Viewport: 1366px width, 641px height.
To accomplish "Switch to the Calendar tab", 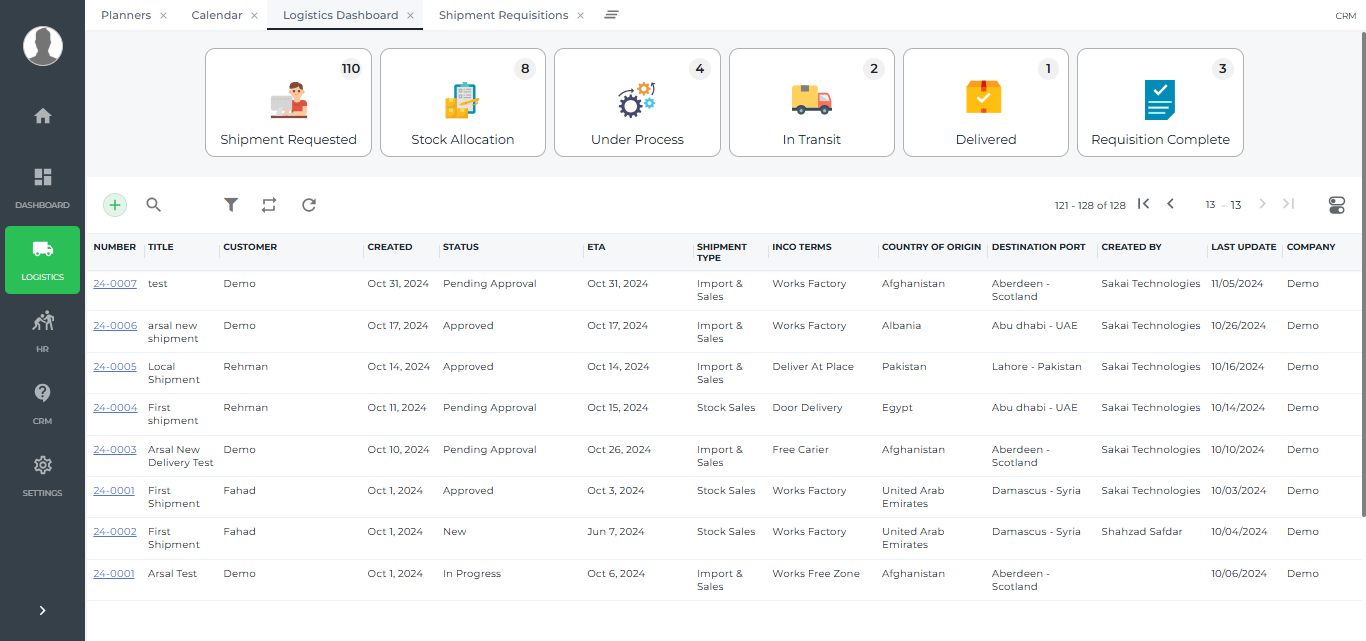I will point(217,15).
